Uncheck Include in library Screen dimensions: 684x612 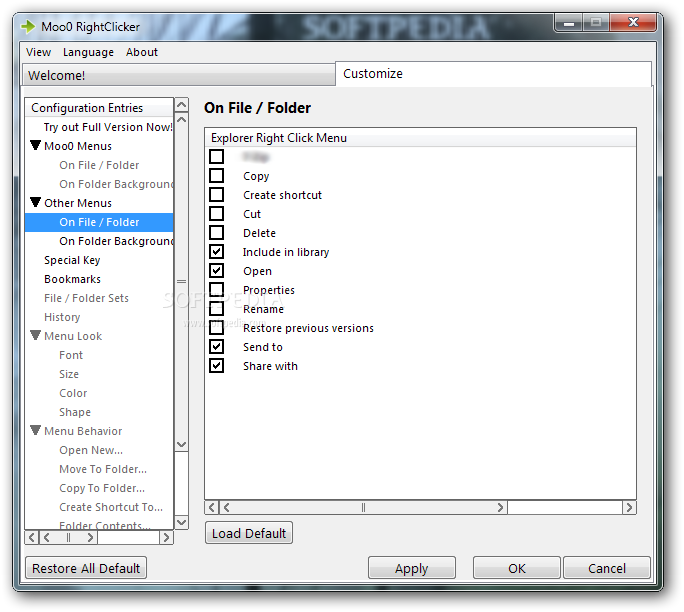coord(216,252)
